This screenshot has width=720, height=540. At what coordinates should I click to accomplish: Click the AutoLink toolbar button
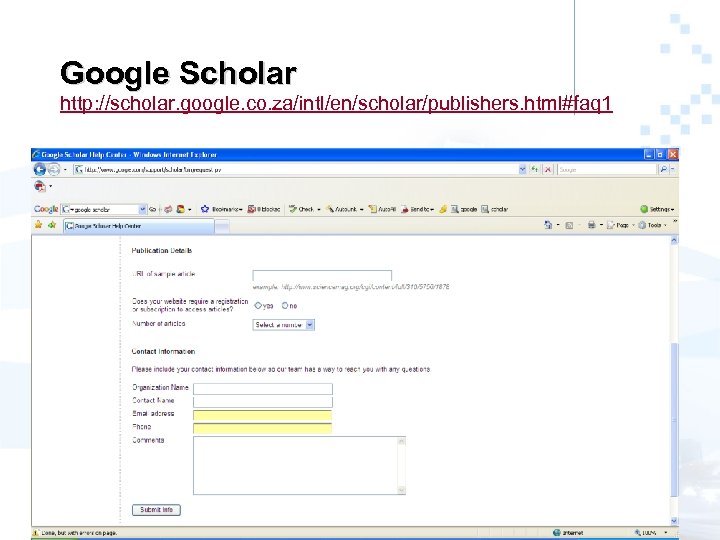click(x=344, y=209)
